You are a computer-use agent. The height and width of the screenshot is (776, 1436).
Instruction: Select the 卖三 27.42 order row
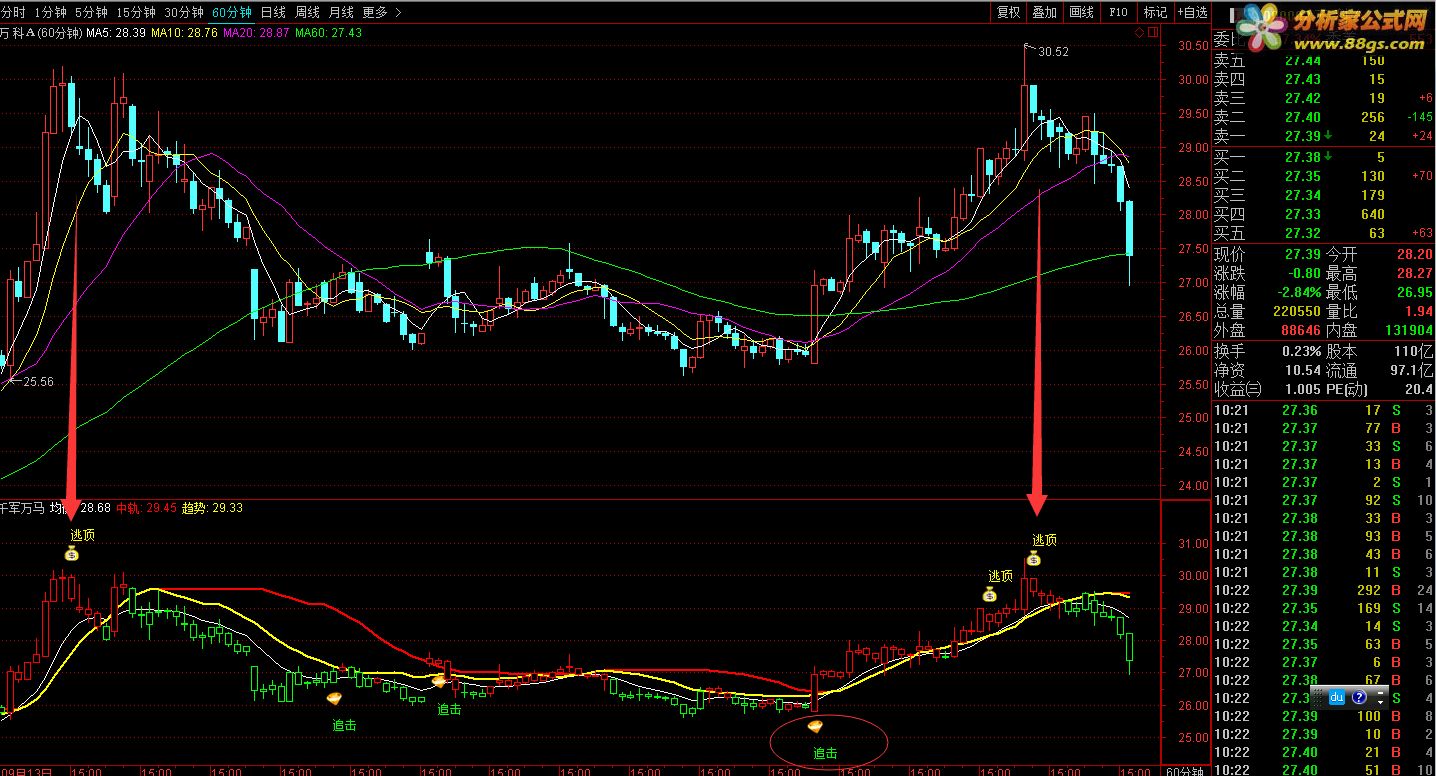(x=1324, y=98)
